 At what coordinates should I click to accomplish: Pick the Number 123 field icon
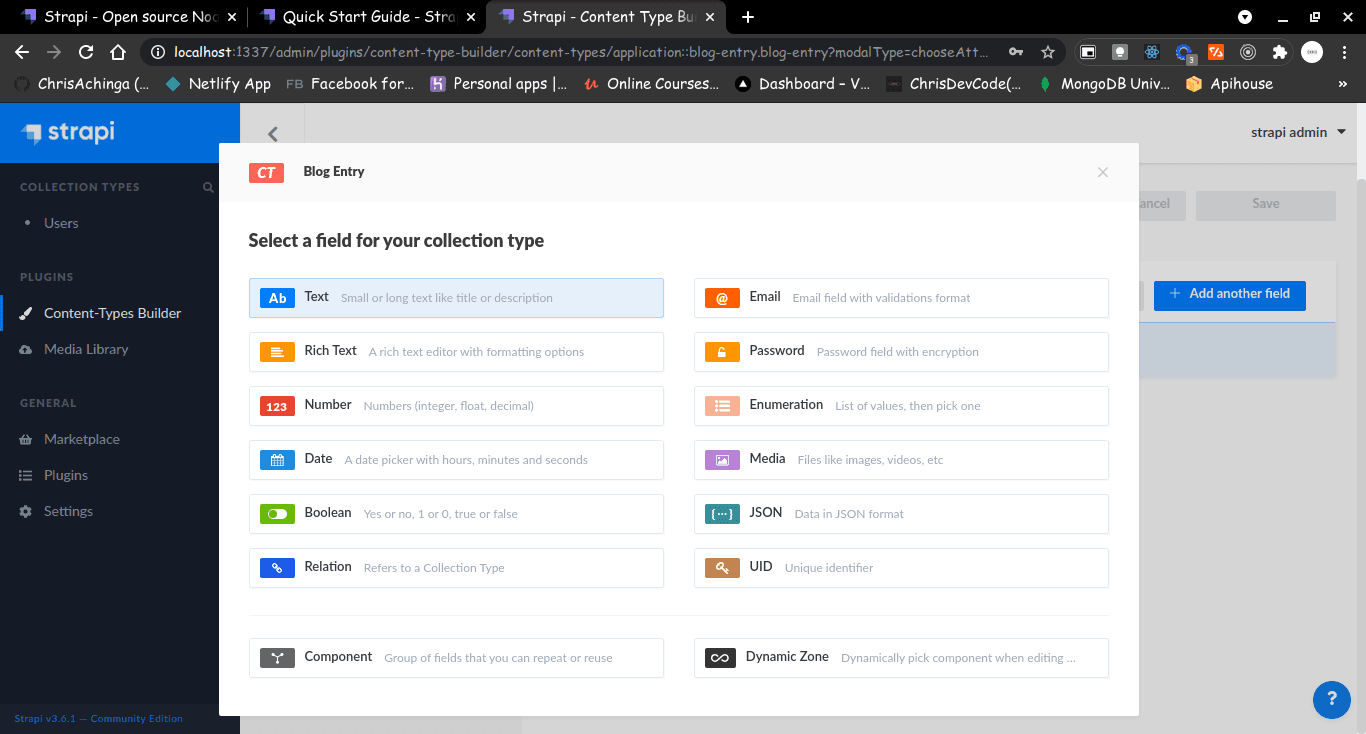coord(277,406)
